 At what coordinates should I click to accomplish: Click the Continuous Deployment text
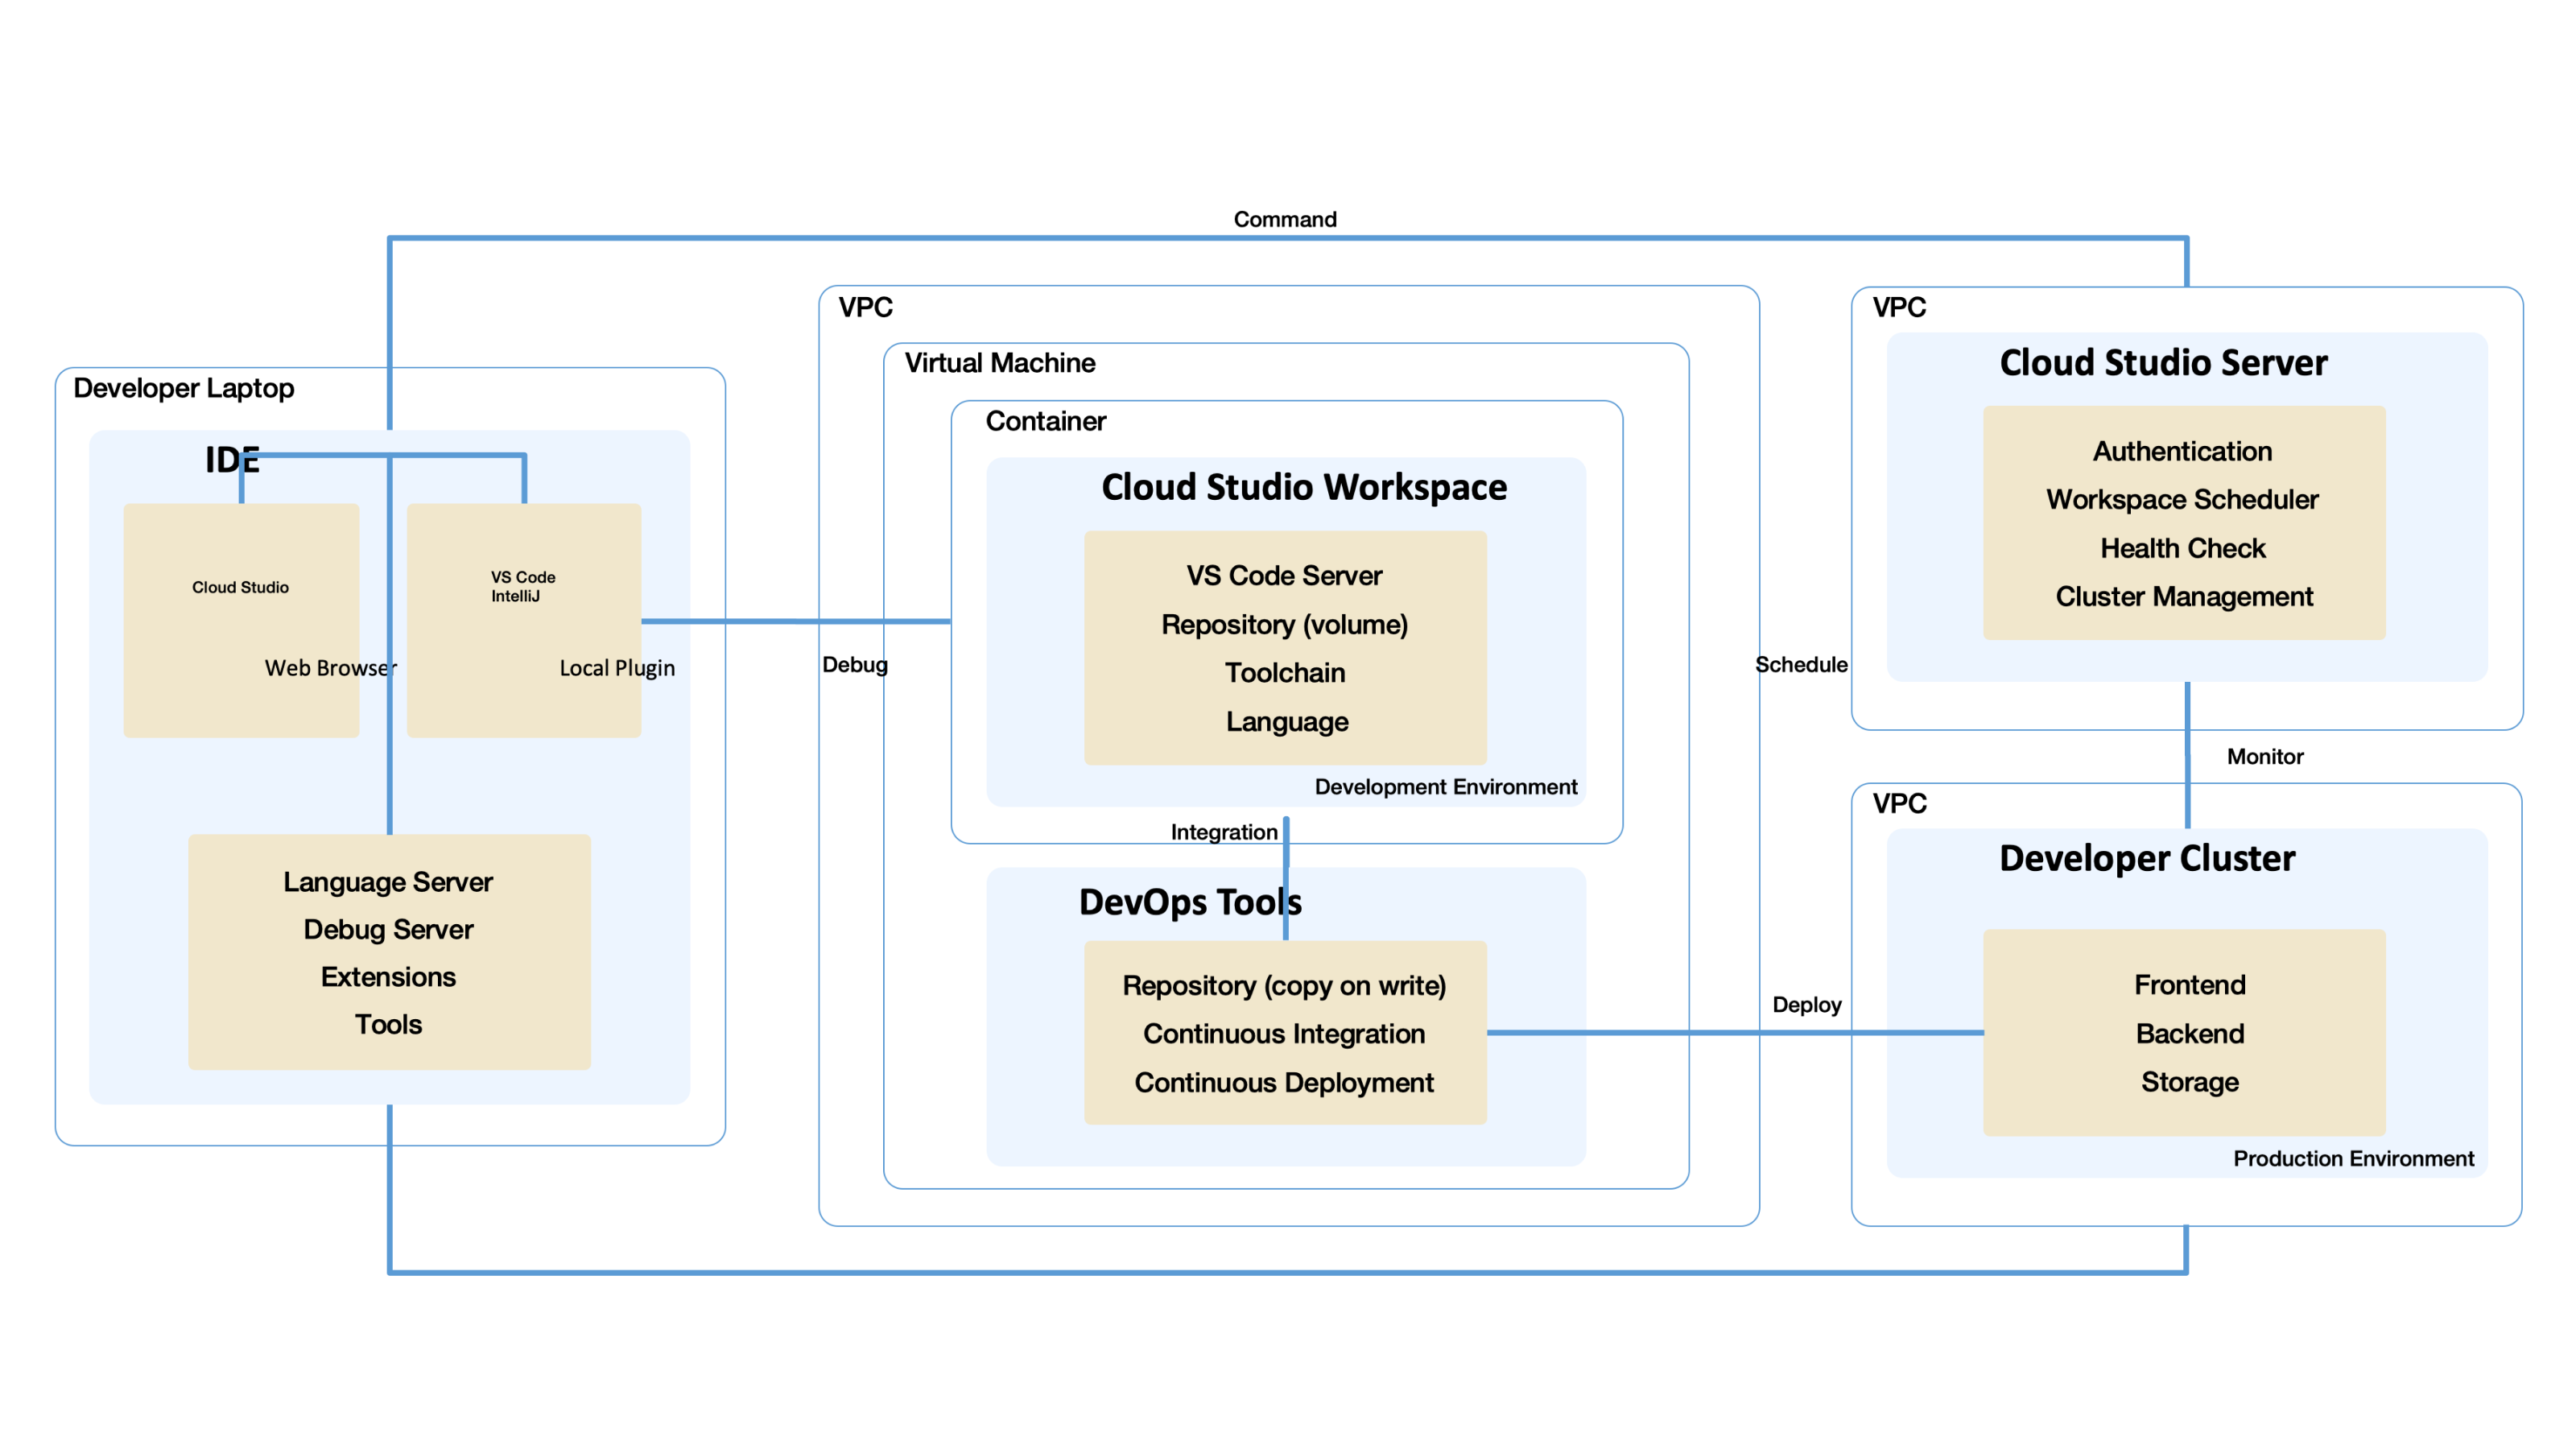[1284, 1083]
